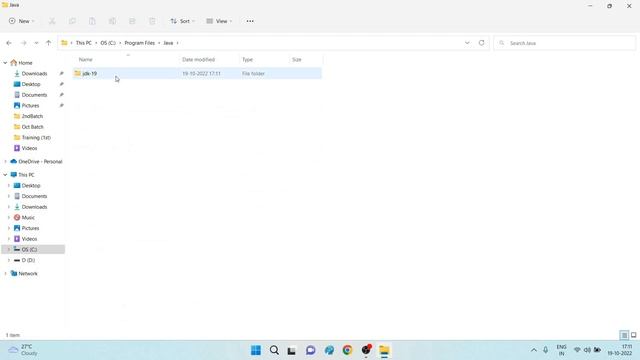Collapse the This PC tree node
This screenshot has width=640, height=360.
click(5, 175)
